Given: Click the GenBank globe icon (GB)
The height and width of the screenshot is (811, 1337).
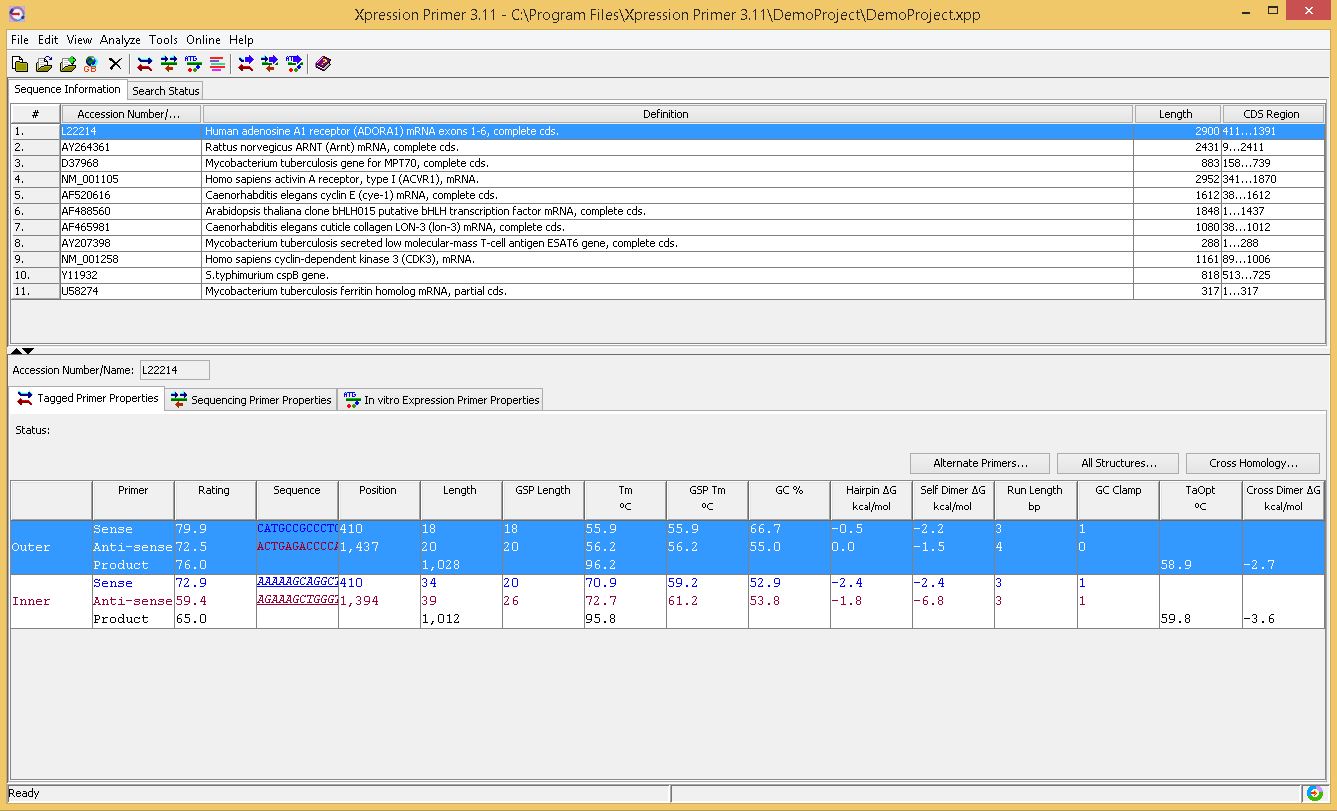Looking at the screenshot, I should [x=91, y=64].
